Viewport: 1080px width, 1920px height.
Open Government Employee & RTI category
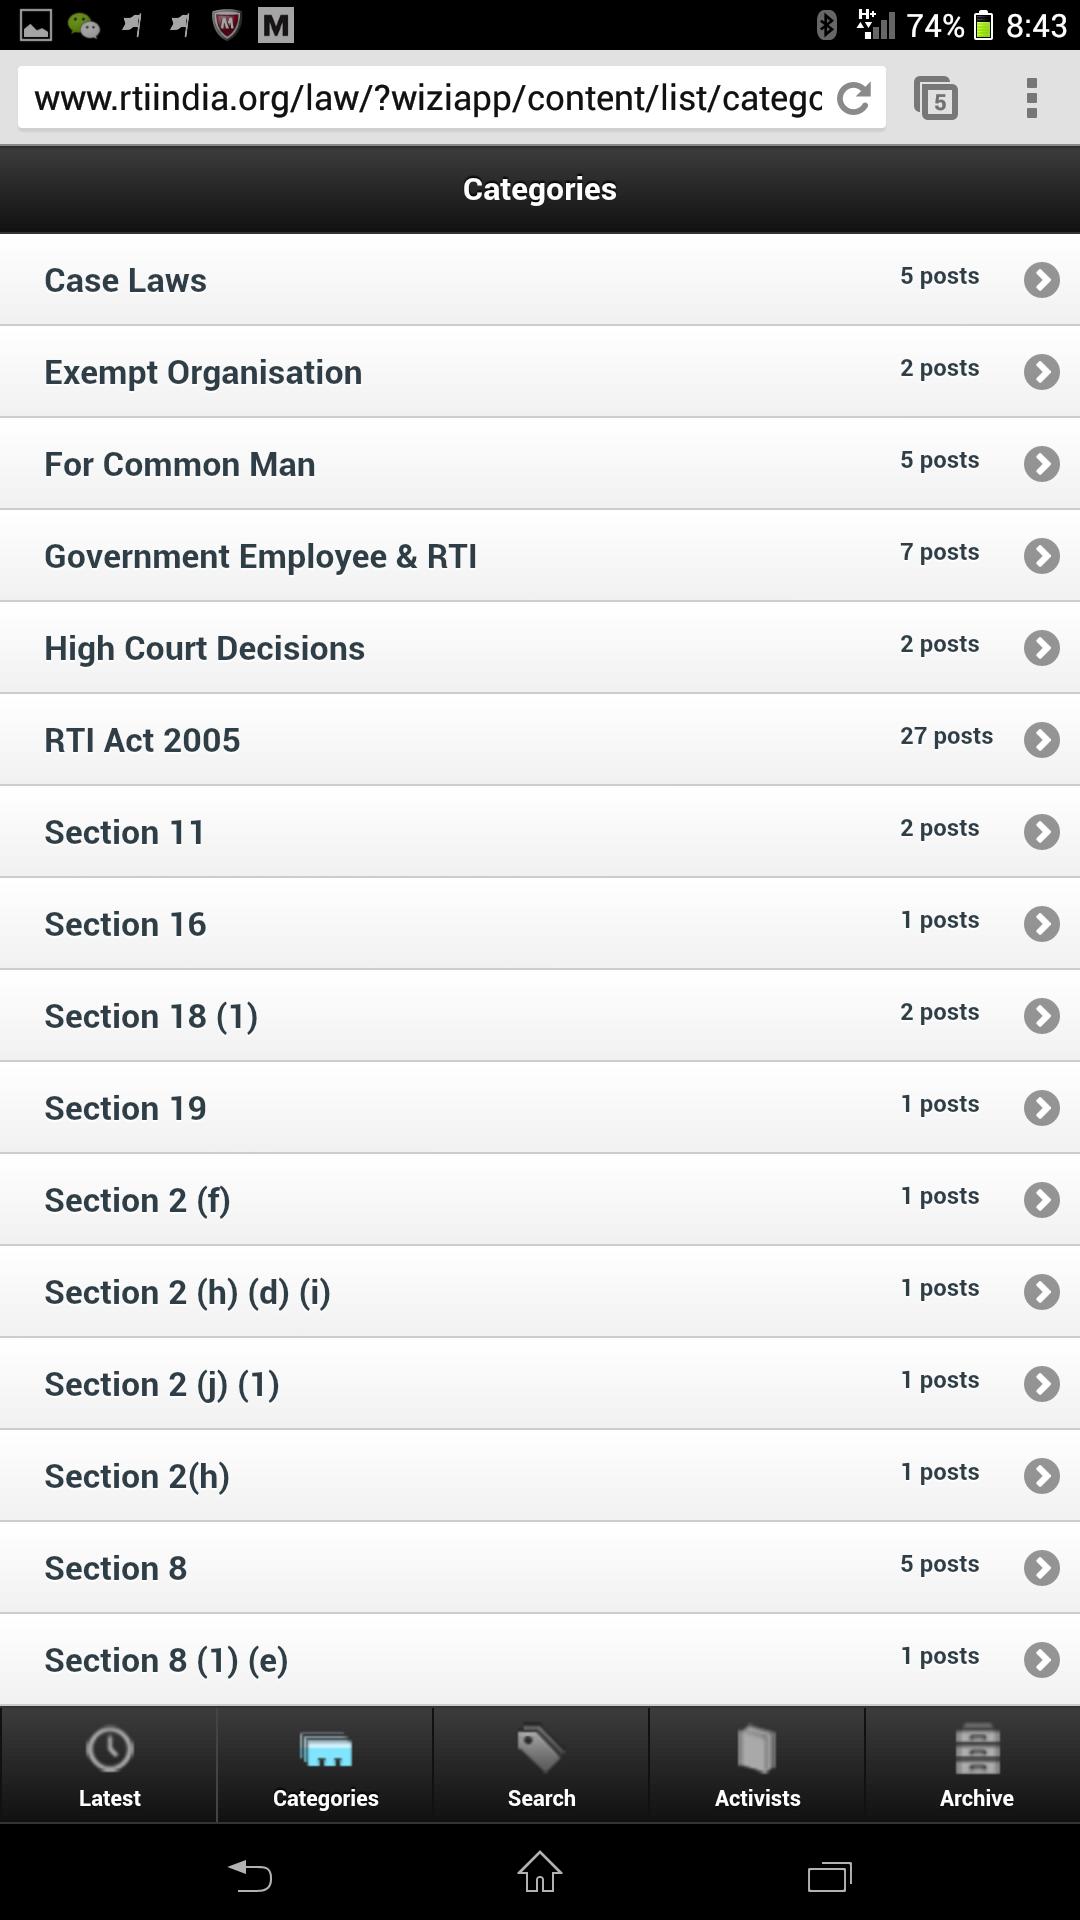[260, 556]
